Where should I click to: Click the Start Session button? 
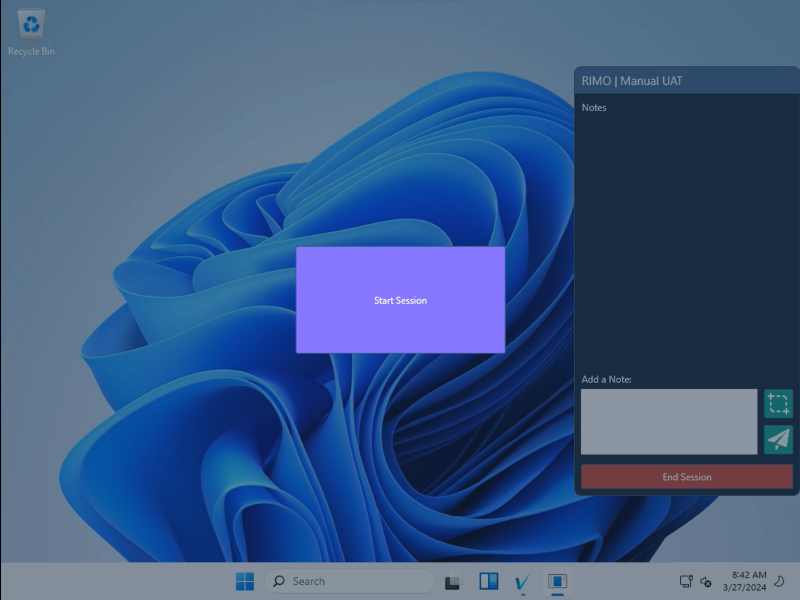point(400,300)
